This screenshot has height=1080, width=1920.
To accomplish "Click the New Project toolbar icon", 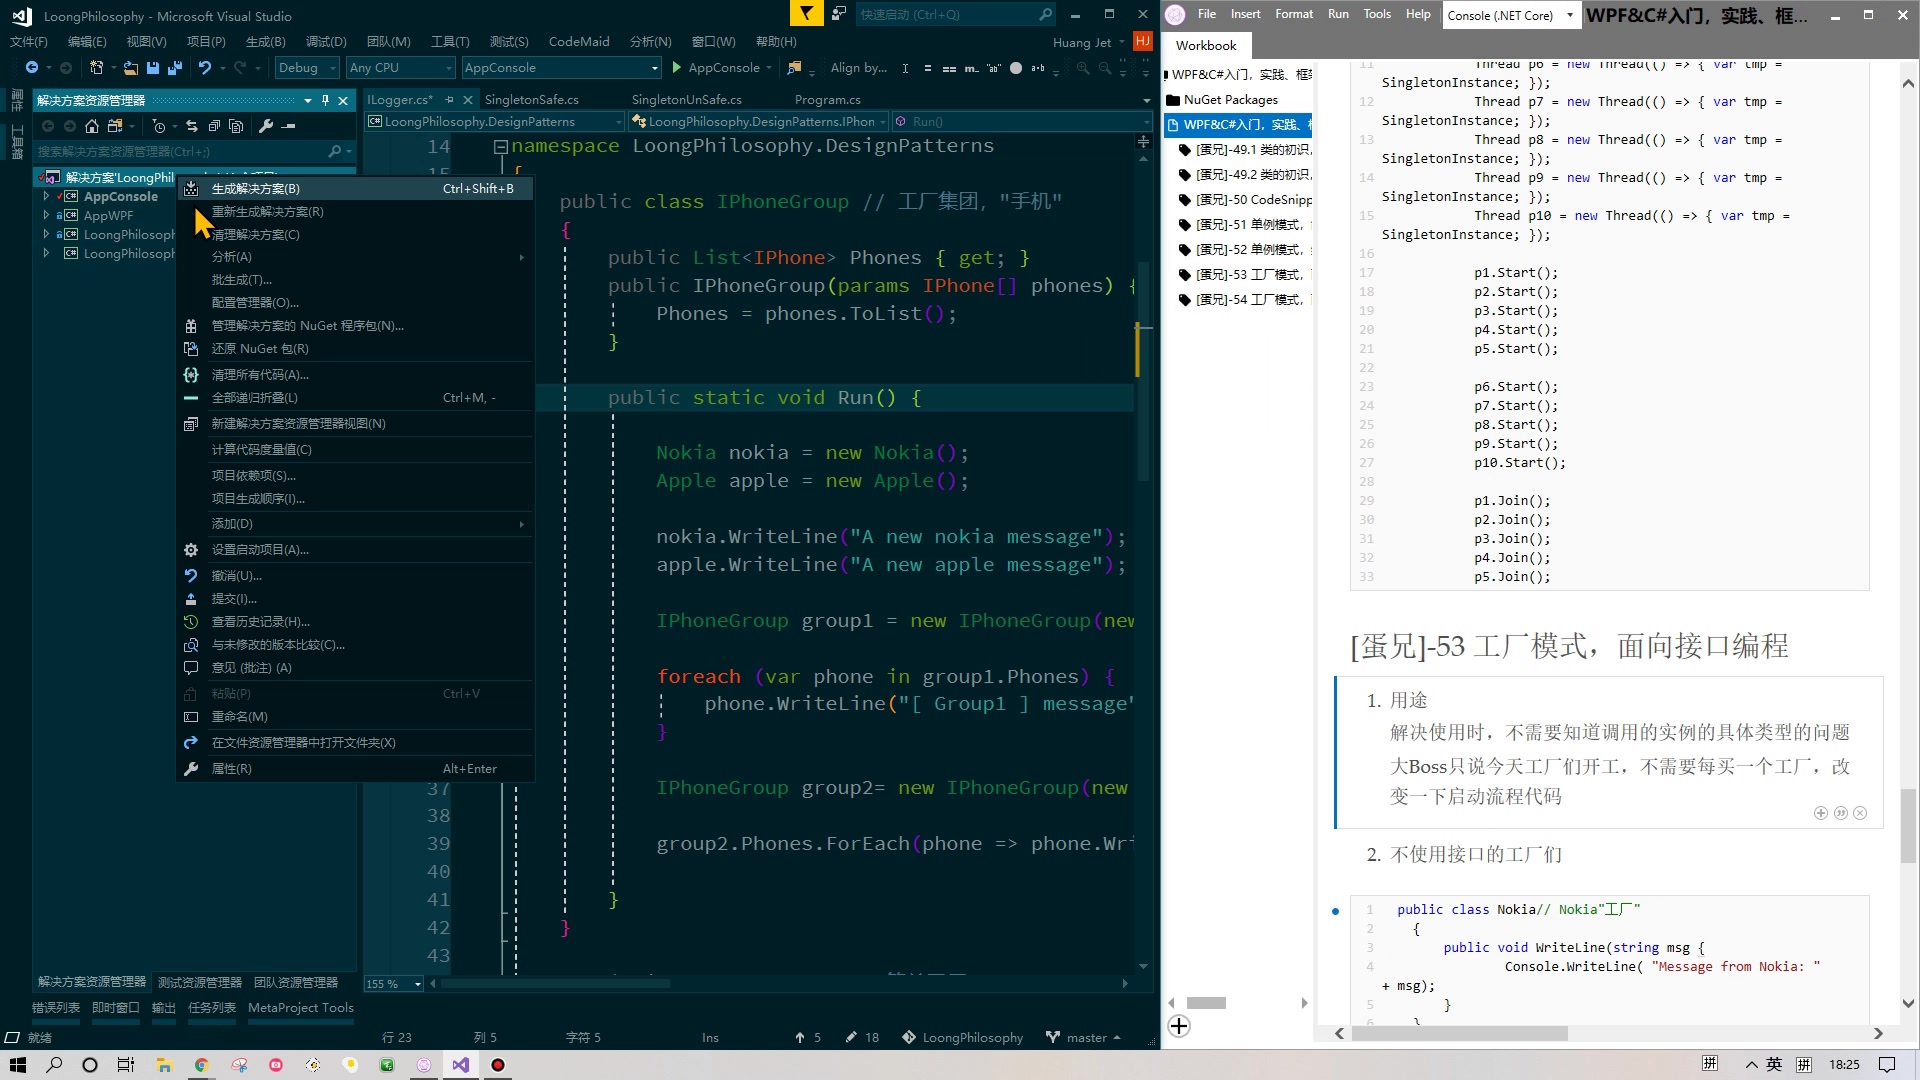I will click(97, 68).
